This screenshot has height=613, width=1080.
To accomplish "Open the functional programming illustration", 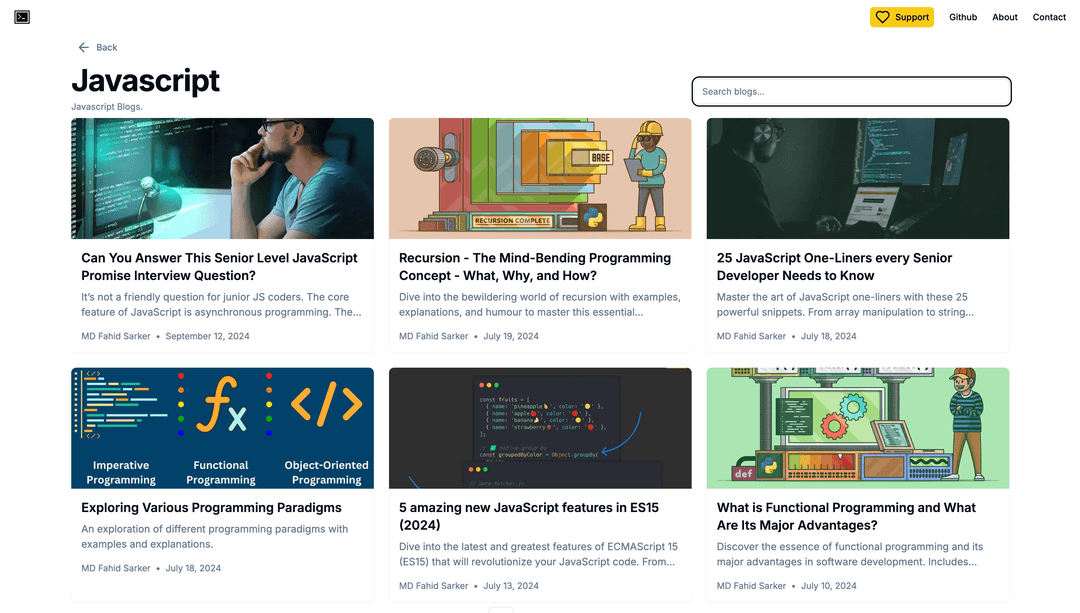I will [857, 428].
